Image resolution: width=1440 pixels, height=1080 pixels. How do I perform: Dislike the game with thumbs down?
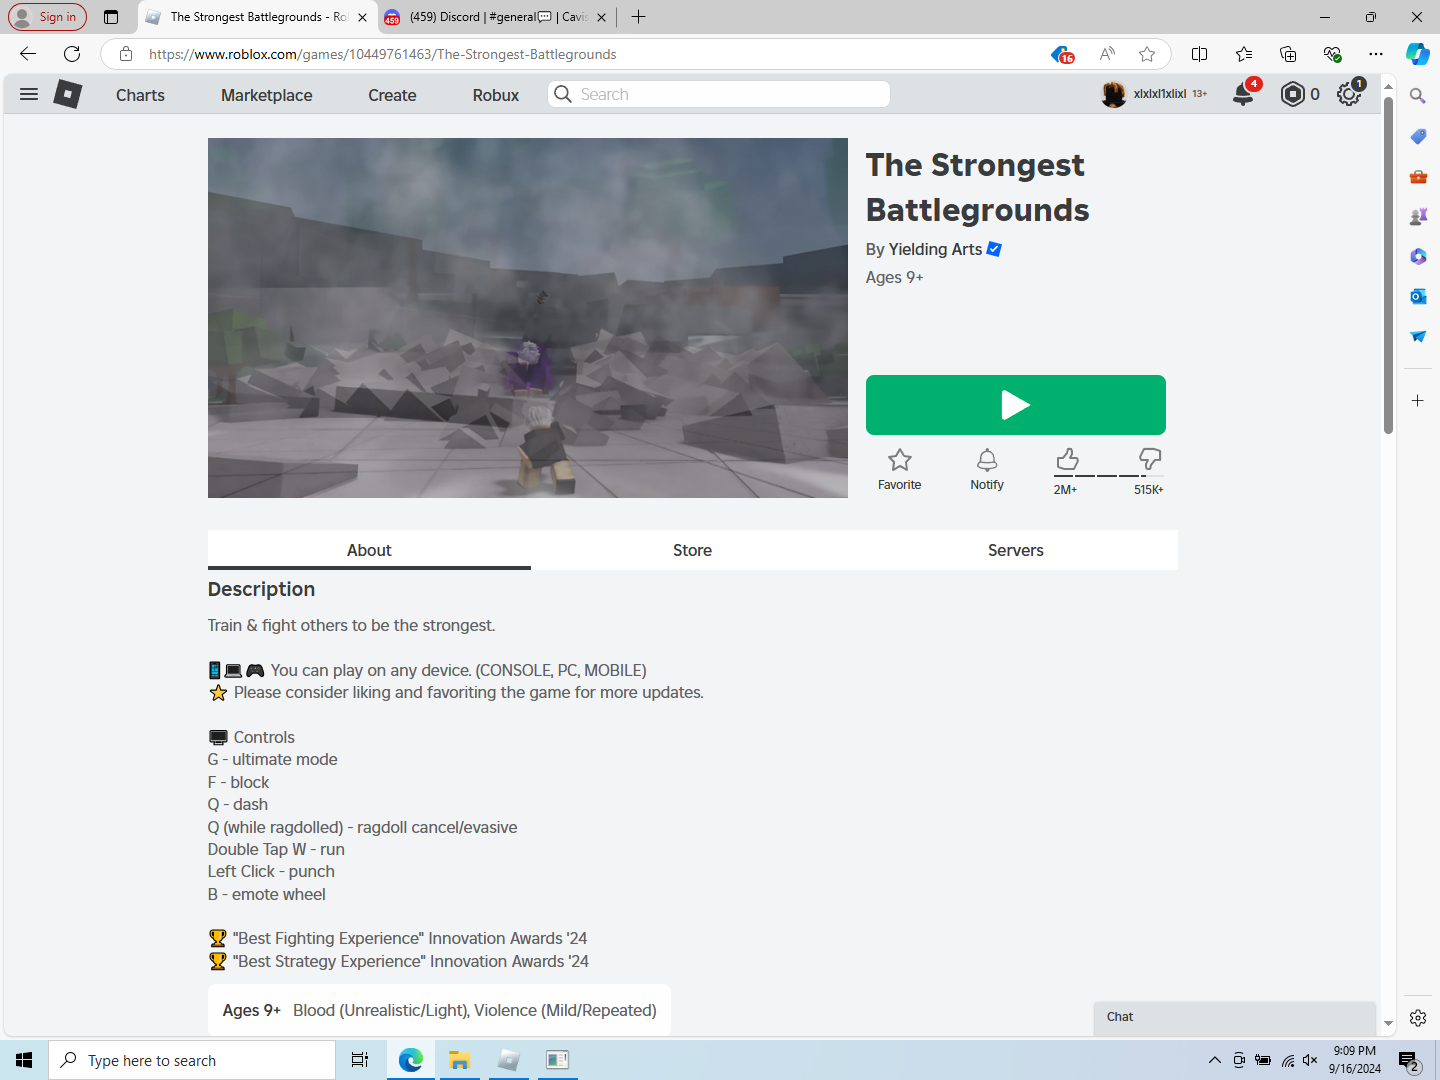tap(1150, 459)
